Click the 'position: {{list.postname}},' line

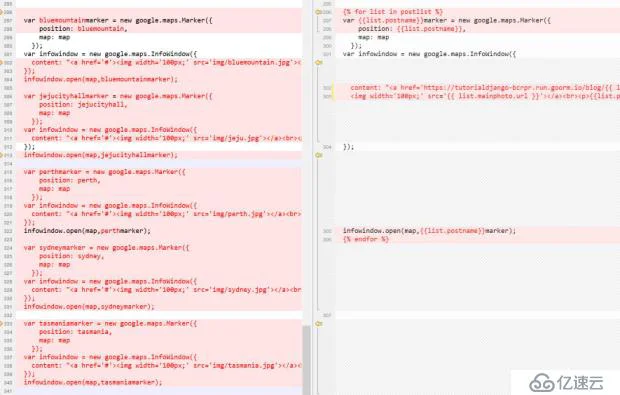[412, 28]
